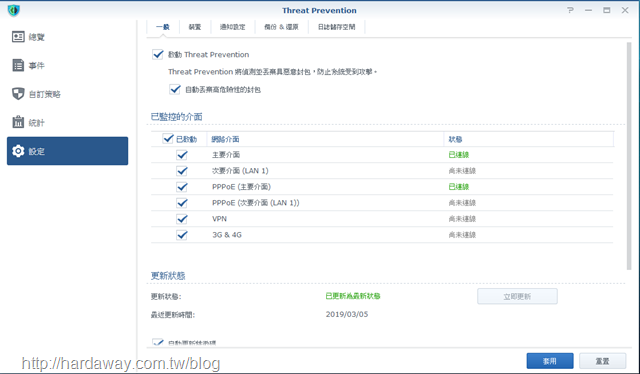Click the Threat Prevention shield logo
The width and height of the screenshot is (640, 374).
pos(13,10)
